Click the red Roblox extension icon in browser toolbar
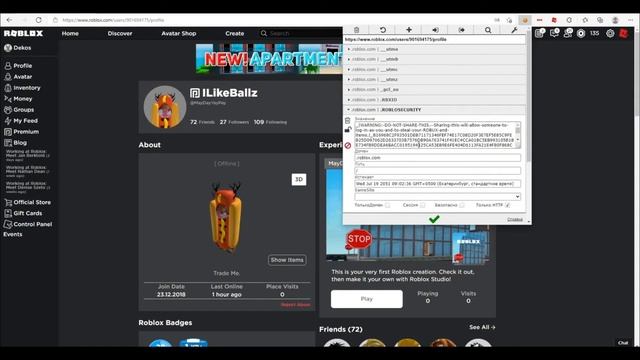The height and width of the screenshot is (360, 640). (554, 20)
